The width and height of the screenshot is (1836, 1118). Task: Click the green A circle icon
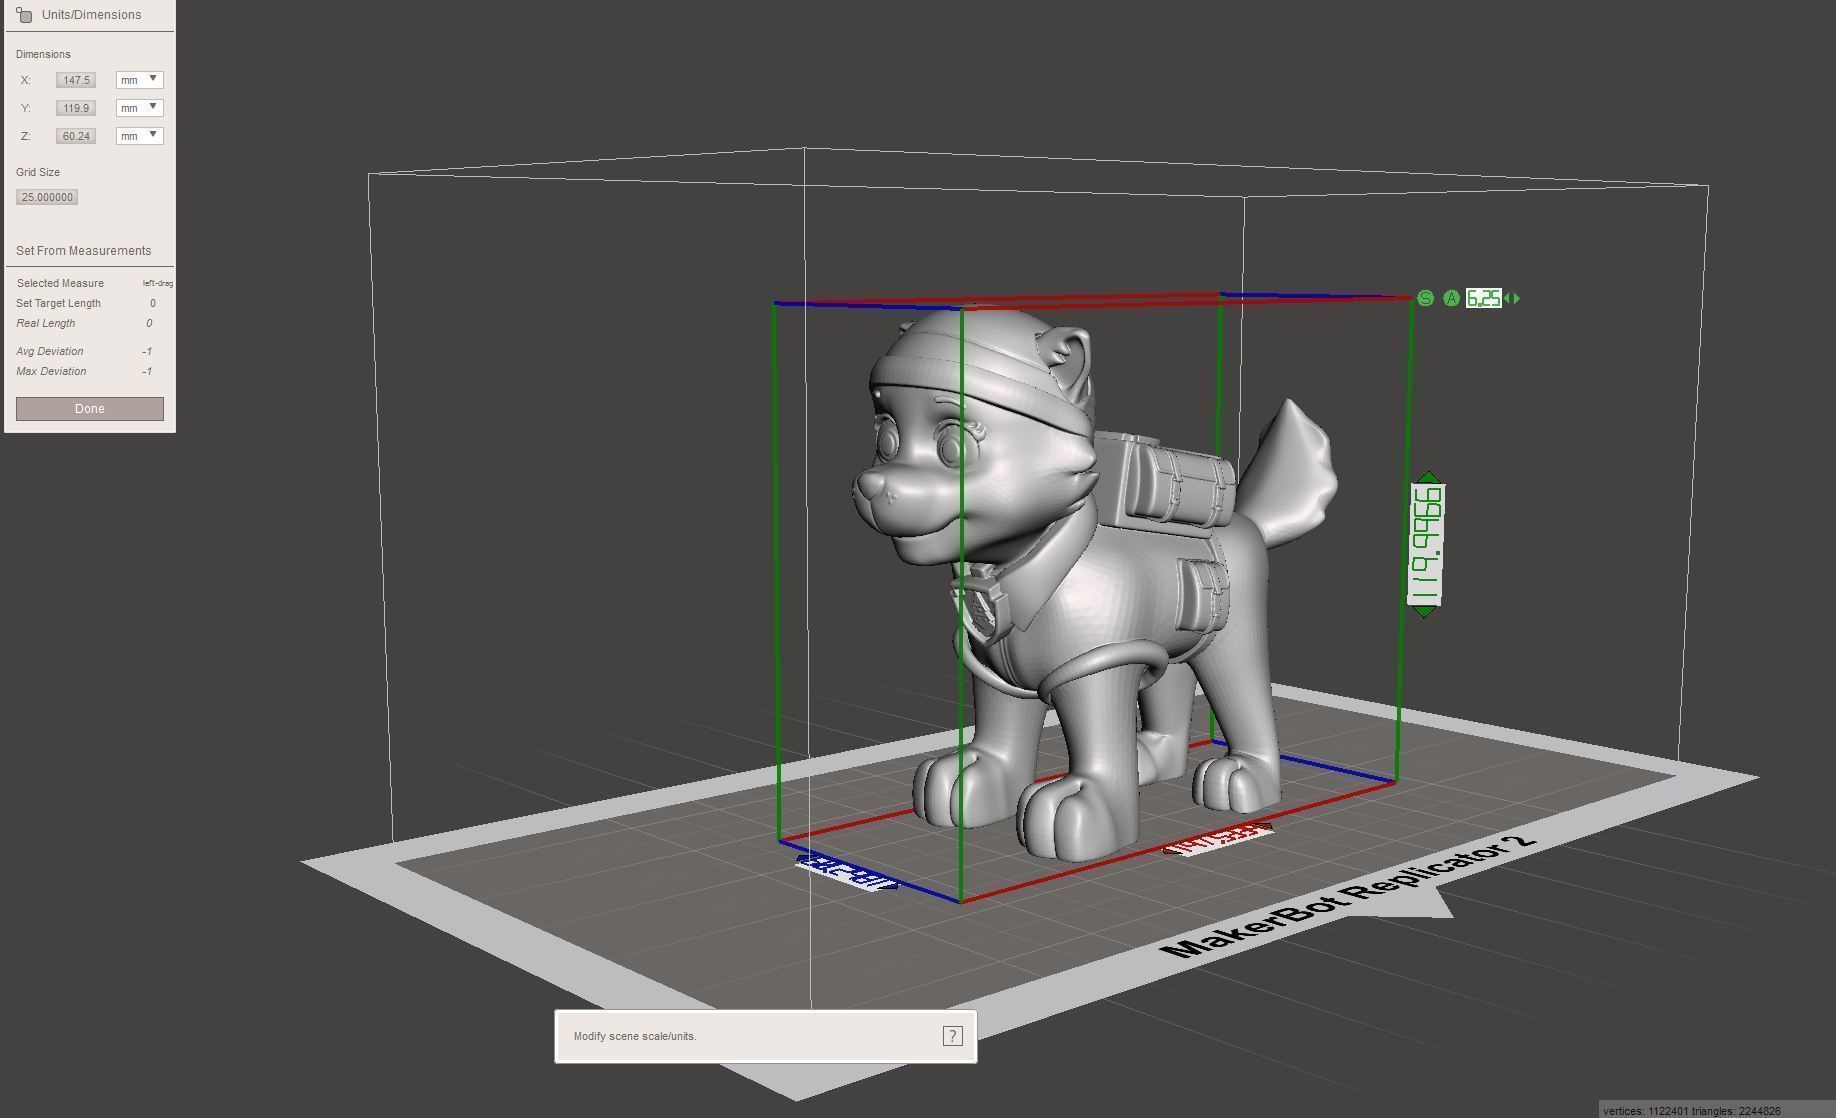click(x=1451, y=298)
